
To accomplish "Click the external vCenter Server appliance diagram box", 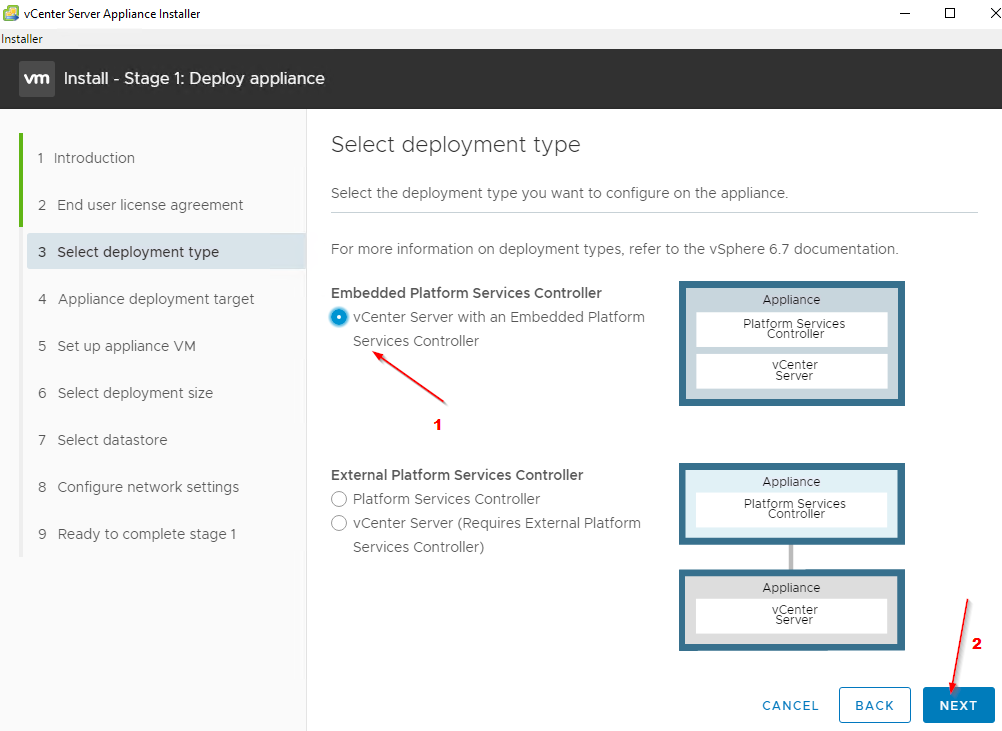I will click(792, 610).
